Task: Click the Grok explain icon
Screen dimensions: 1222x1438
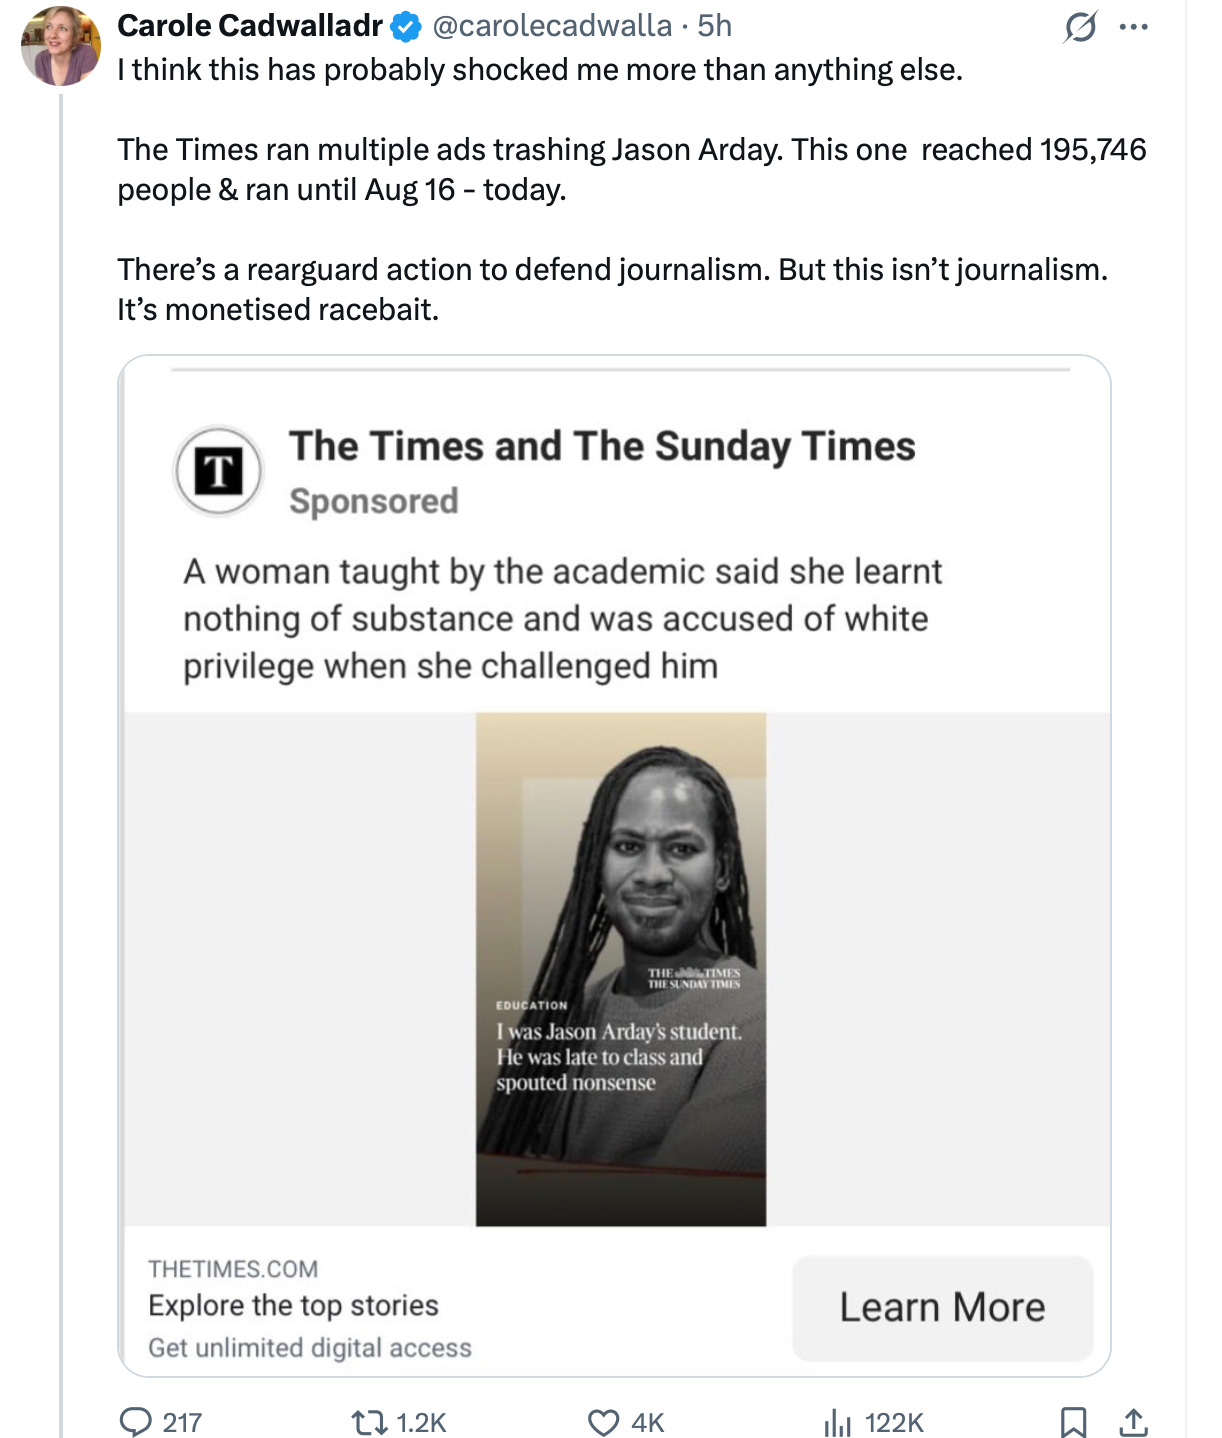Action: click(x=1080, y=27)
